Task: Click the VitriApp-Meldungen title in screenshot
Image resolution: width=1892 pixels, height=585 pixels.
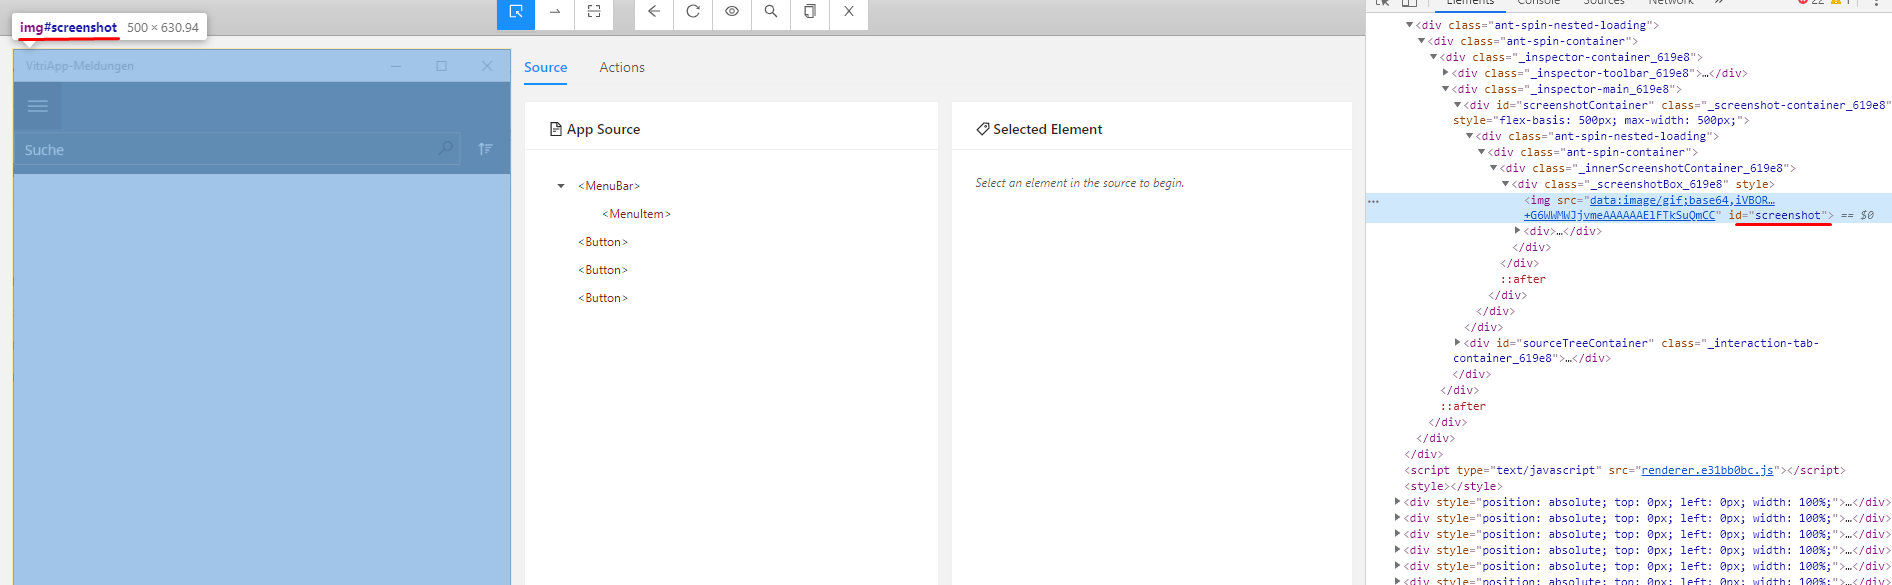Action: 80,66
